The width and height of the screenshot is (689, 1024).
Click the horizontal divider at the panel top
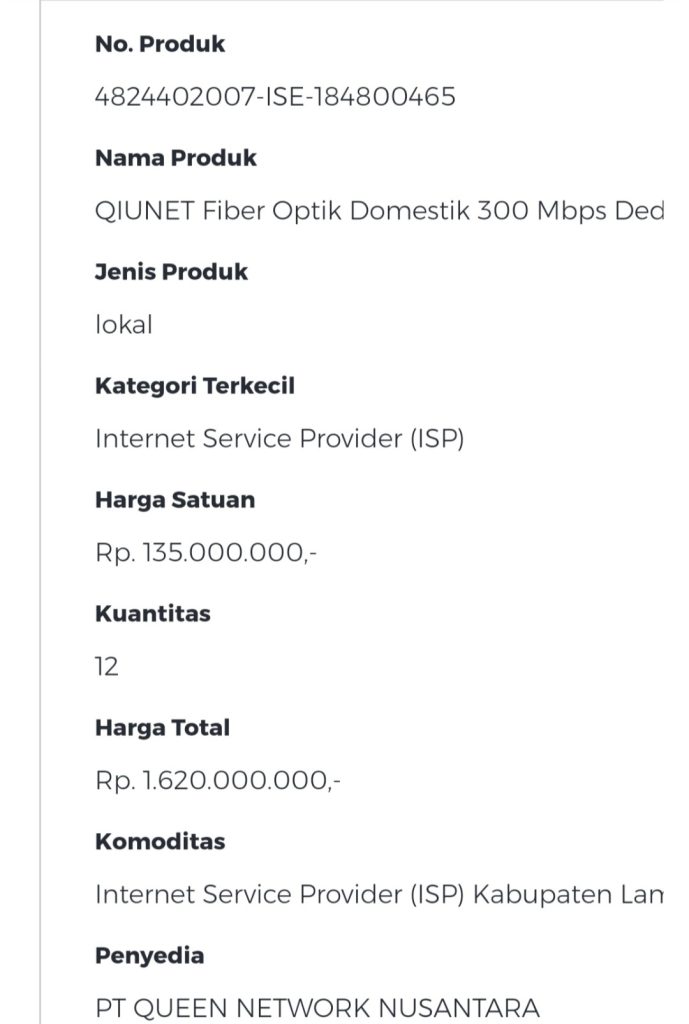tap(350, 2)
